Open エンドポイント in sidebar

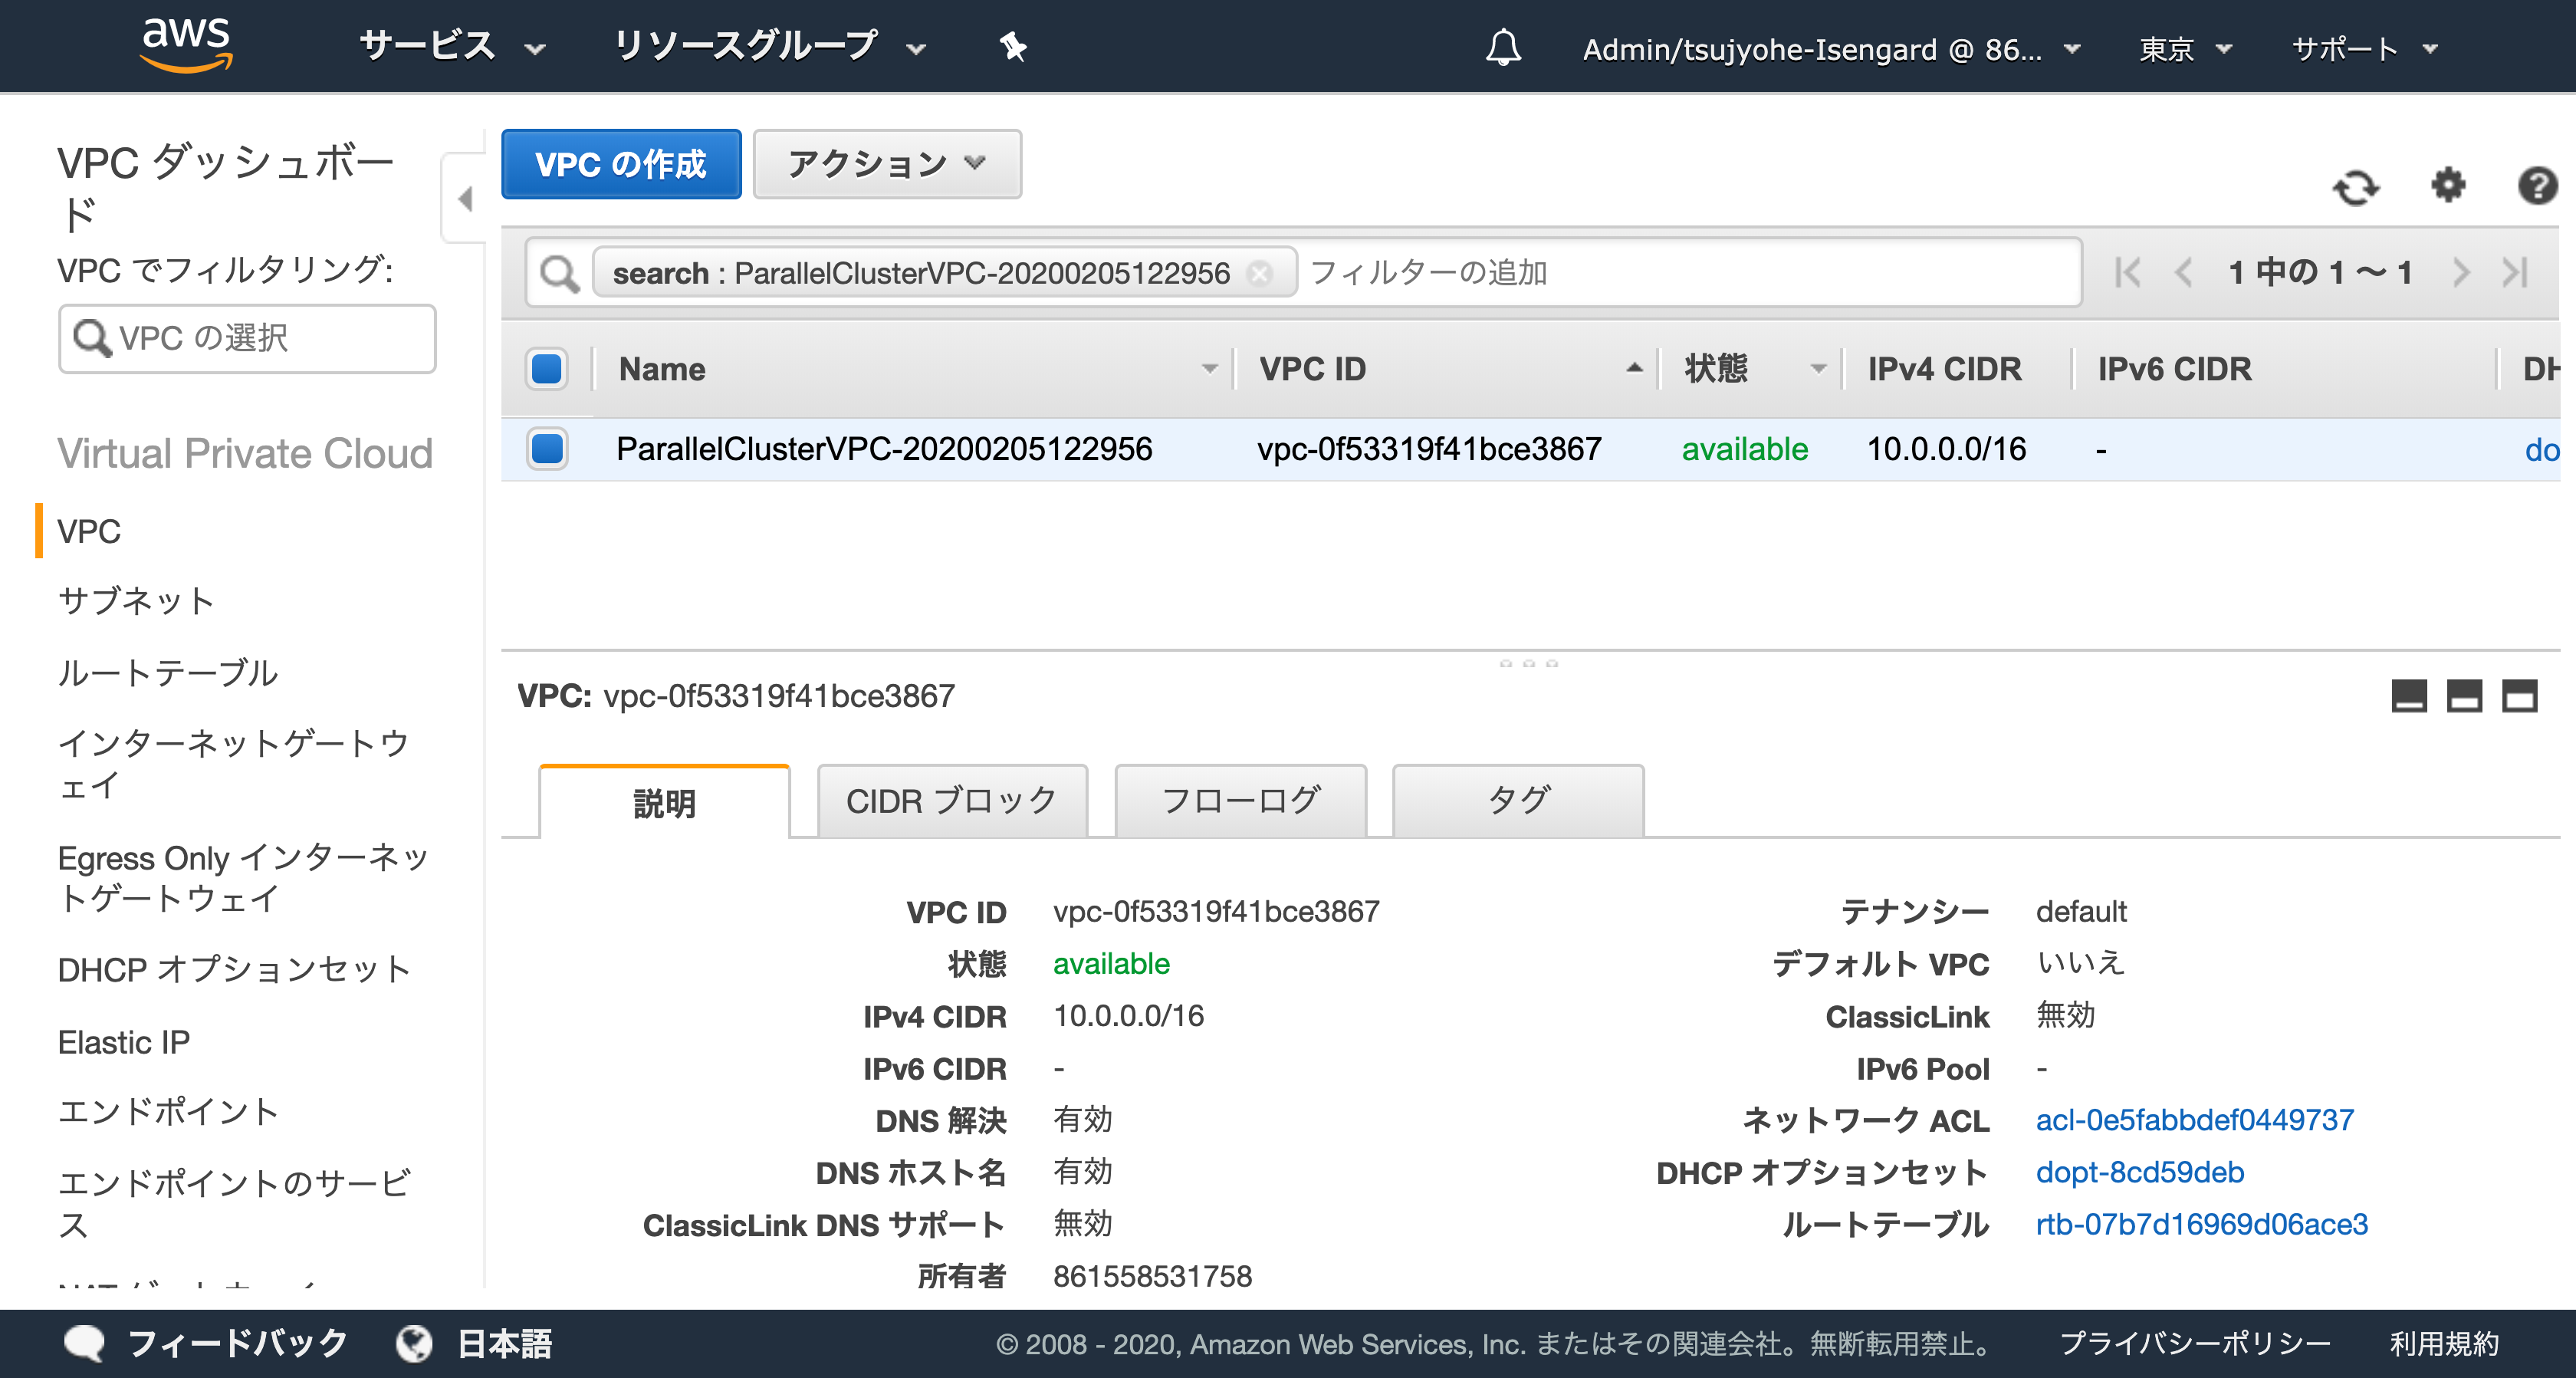coord(169,1112)
